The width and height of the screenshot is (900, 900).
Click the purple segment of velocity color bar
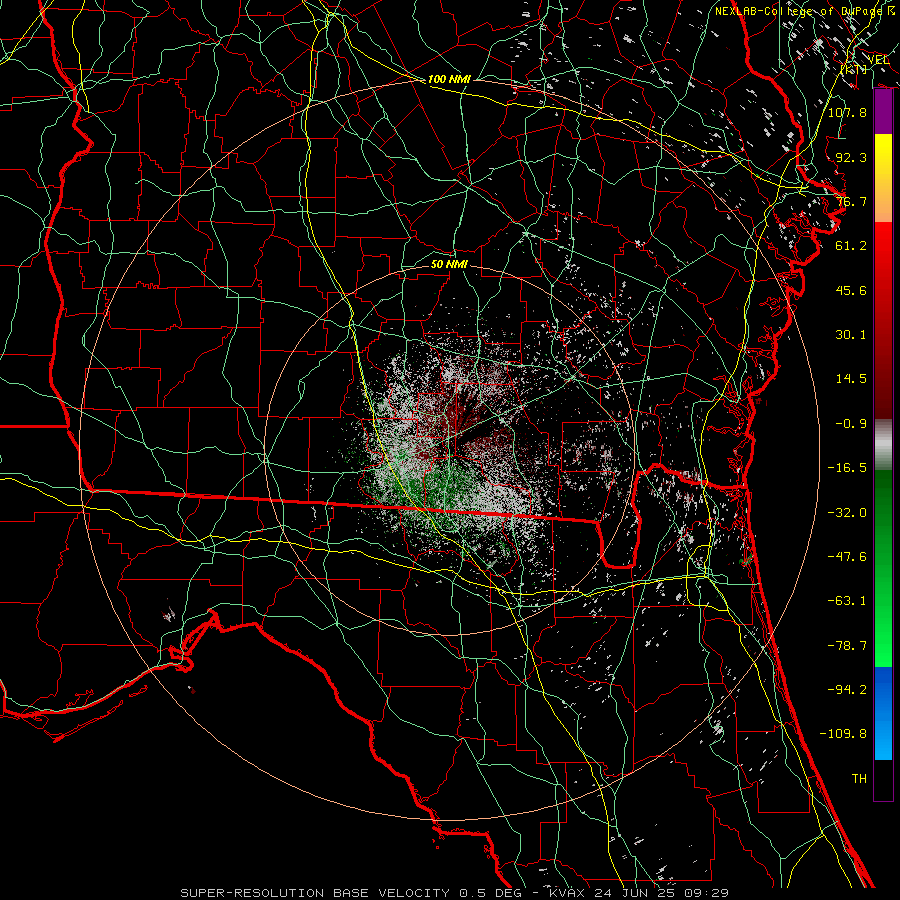[883, 112]
